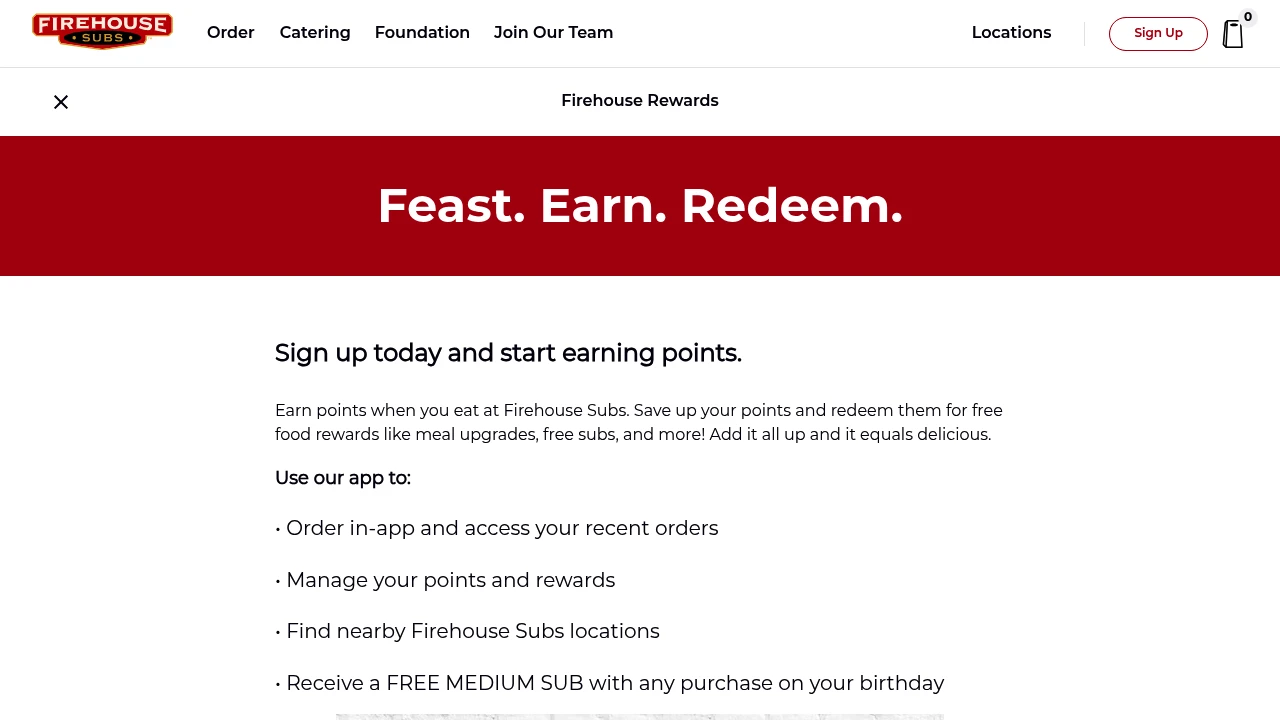This screenshot has width=1280, height=720.
Task: Click the Sign Up button
Action: 1157,33
